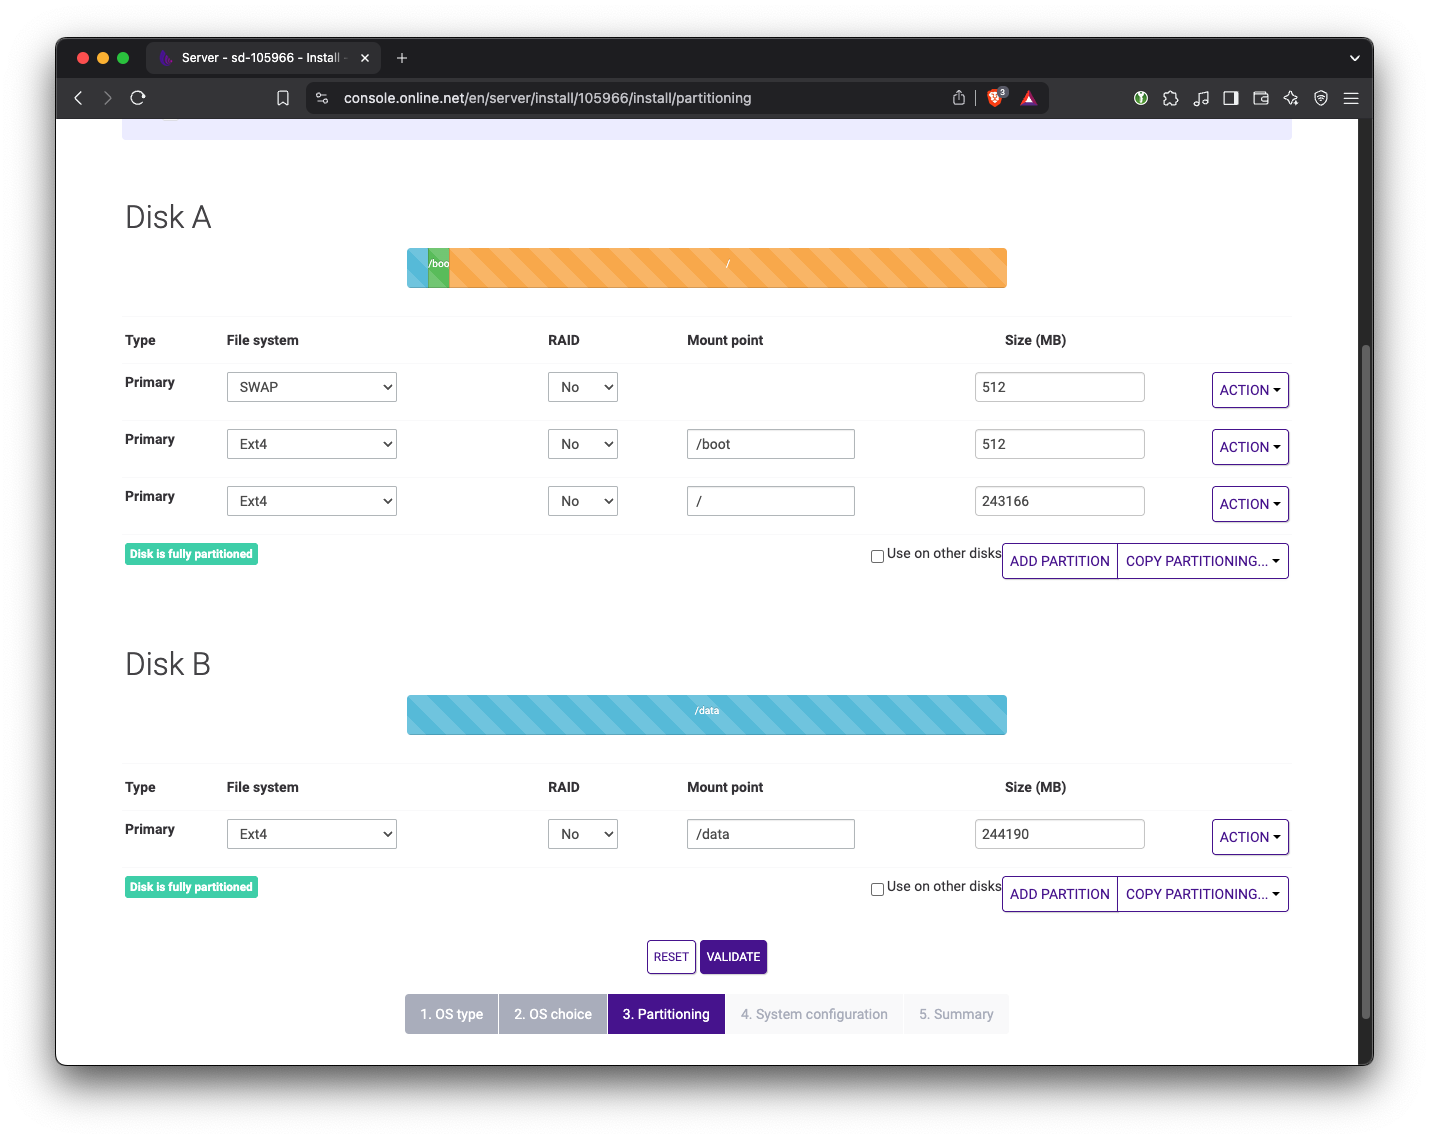1429x1139 pixels.
Task: Reload the page using the refresh icon
Action: click(138, 98)
